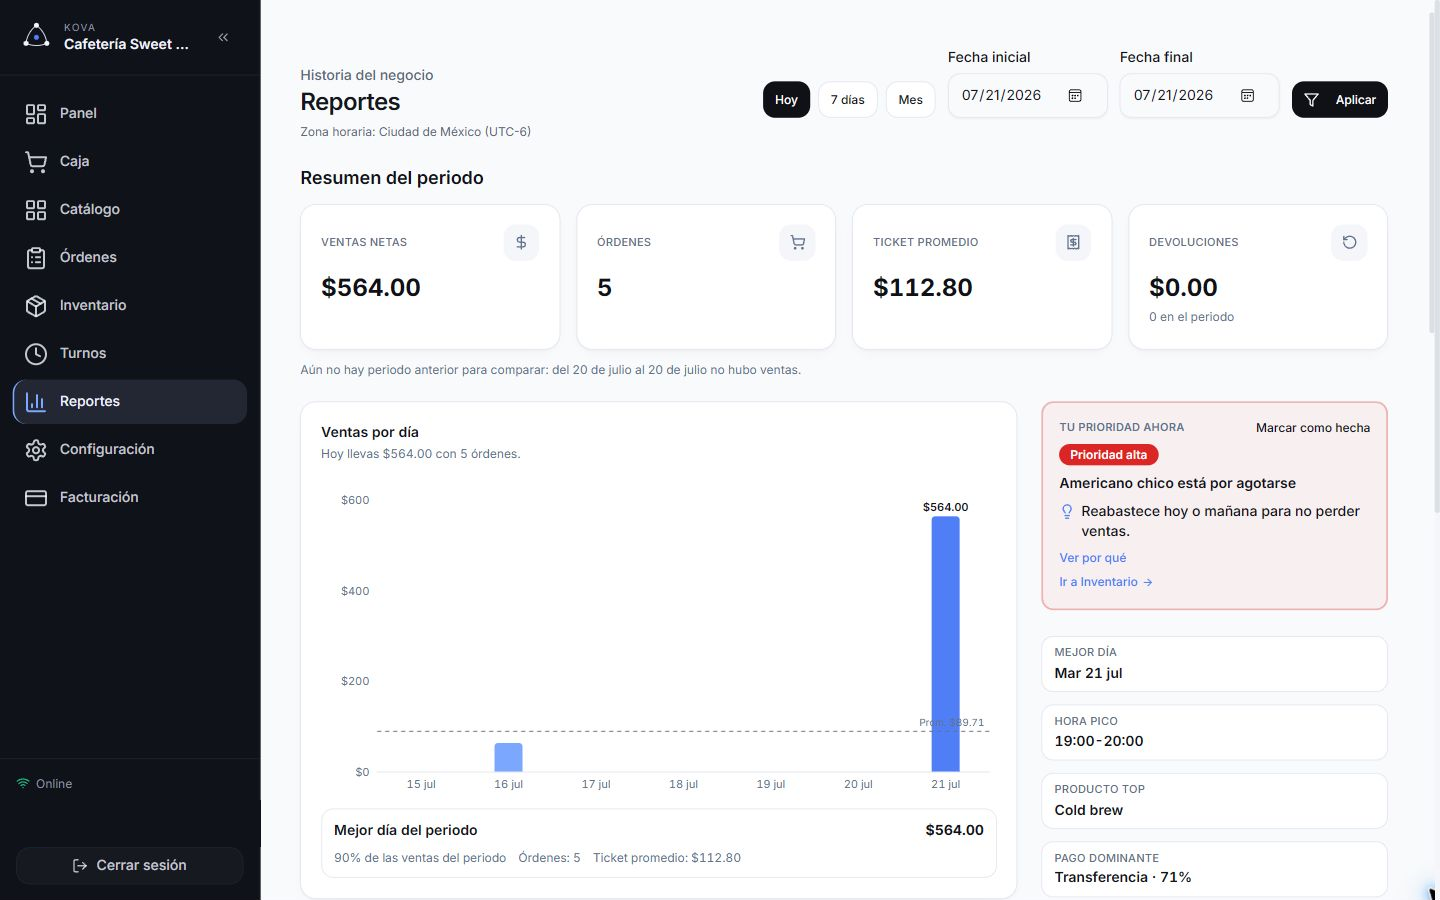The width and height of the screenshot is (1440, 900).
Task: Open the Inventario box icon
Action: coord(36,305)
